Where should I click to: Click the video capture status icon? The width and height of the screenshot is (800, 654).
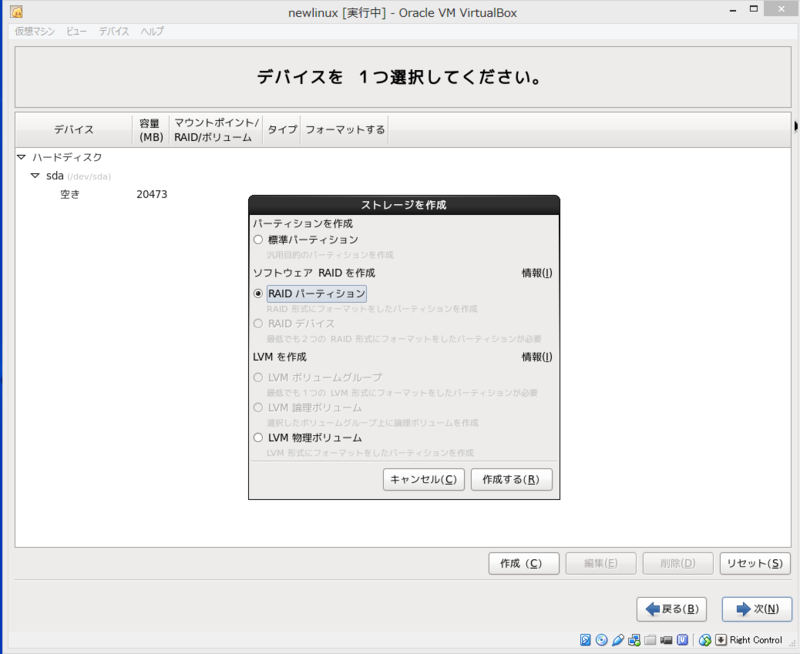(x=666, y=640)
